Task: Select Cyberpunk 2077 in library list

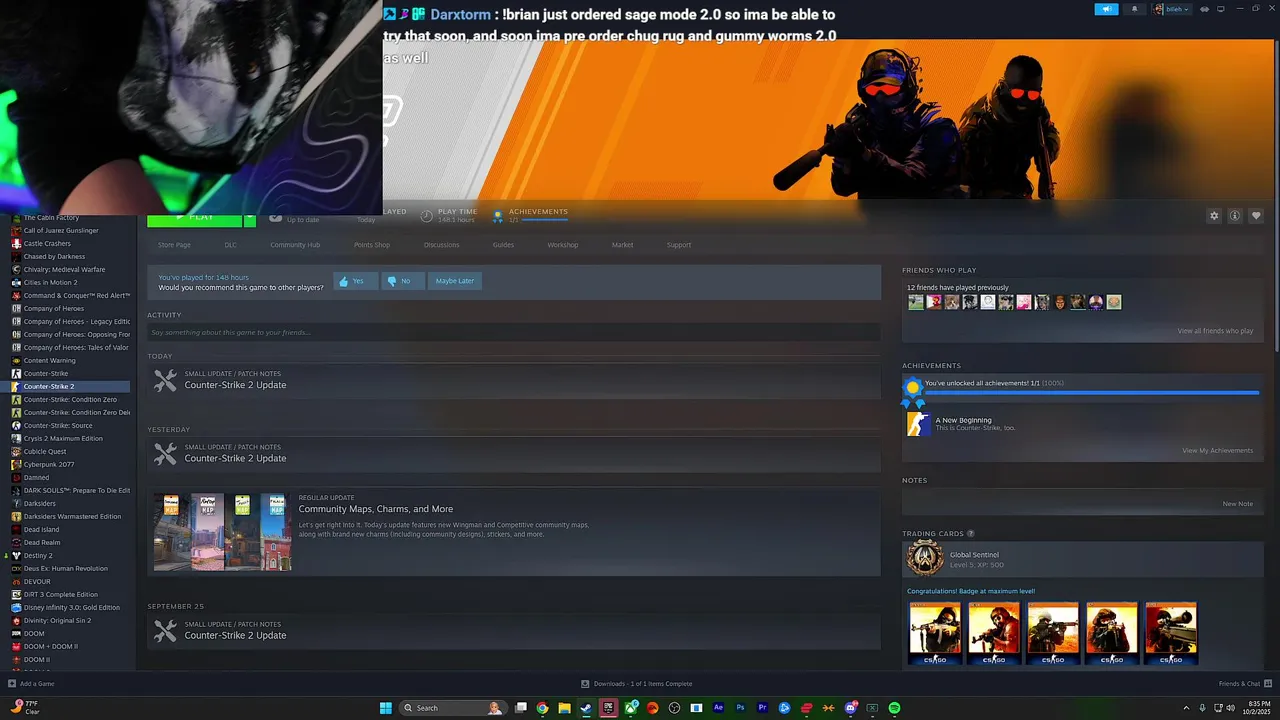Action: pyautogui.click(x=49, y=465)
